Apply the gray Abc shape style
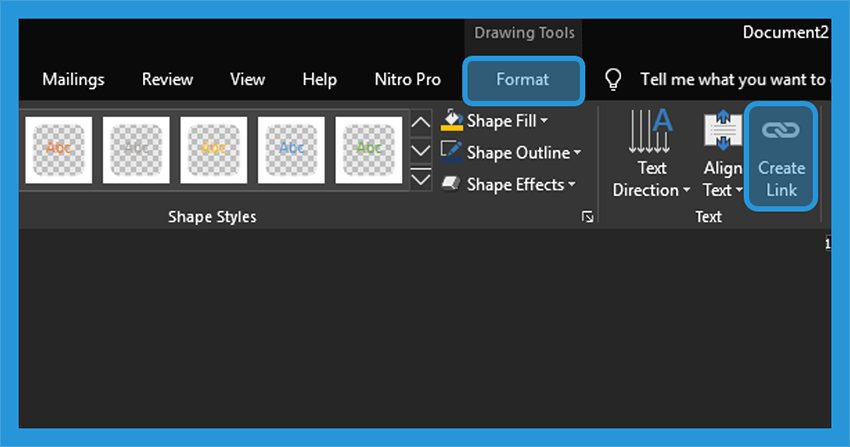The height and width of the screenshot is (447, 850). (x=136, y=150)
